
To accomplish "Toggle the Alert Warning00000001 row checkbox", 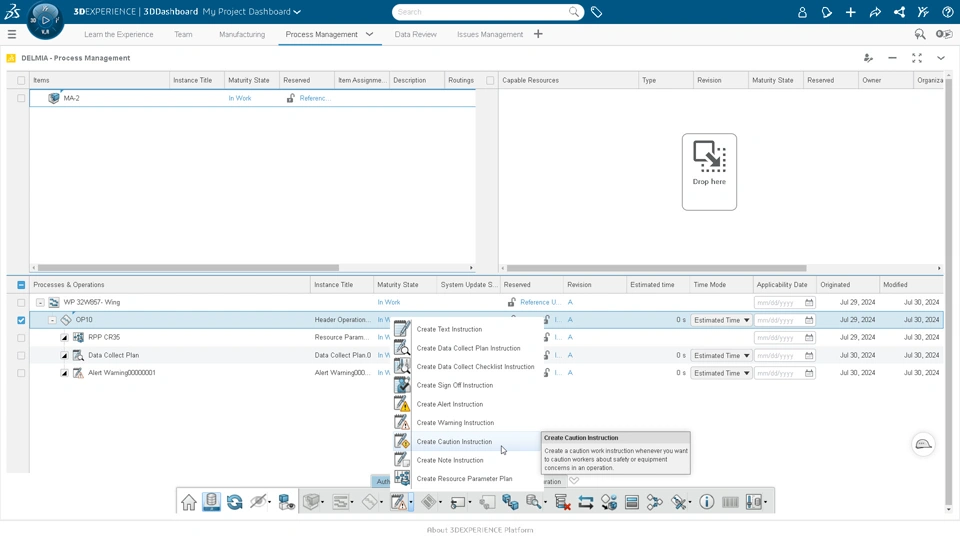I will 21,373.
